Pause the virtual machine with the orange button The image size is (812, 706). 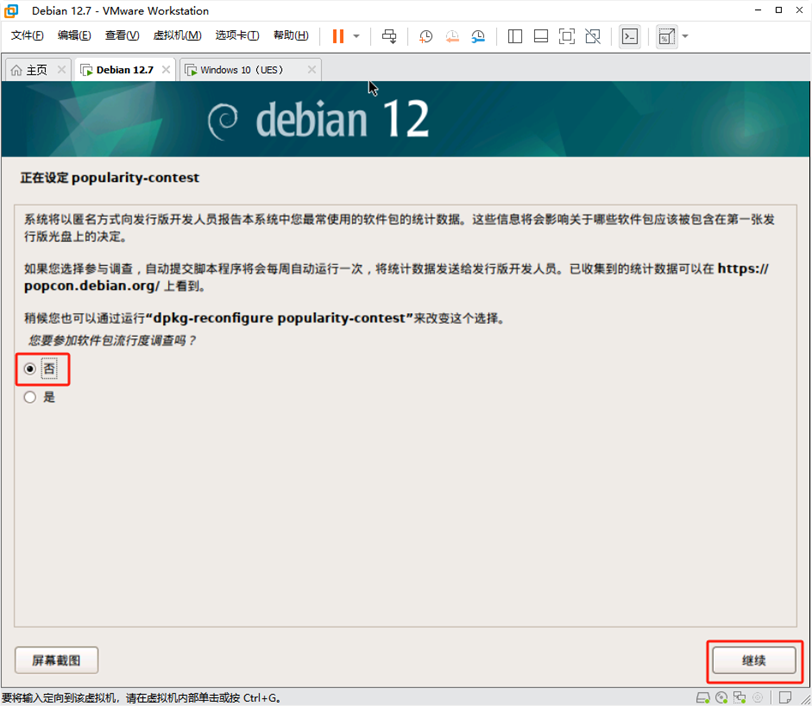pos(338,36)
